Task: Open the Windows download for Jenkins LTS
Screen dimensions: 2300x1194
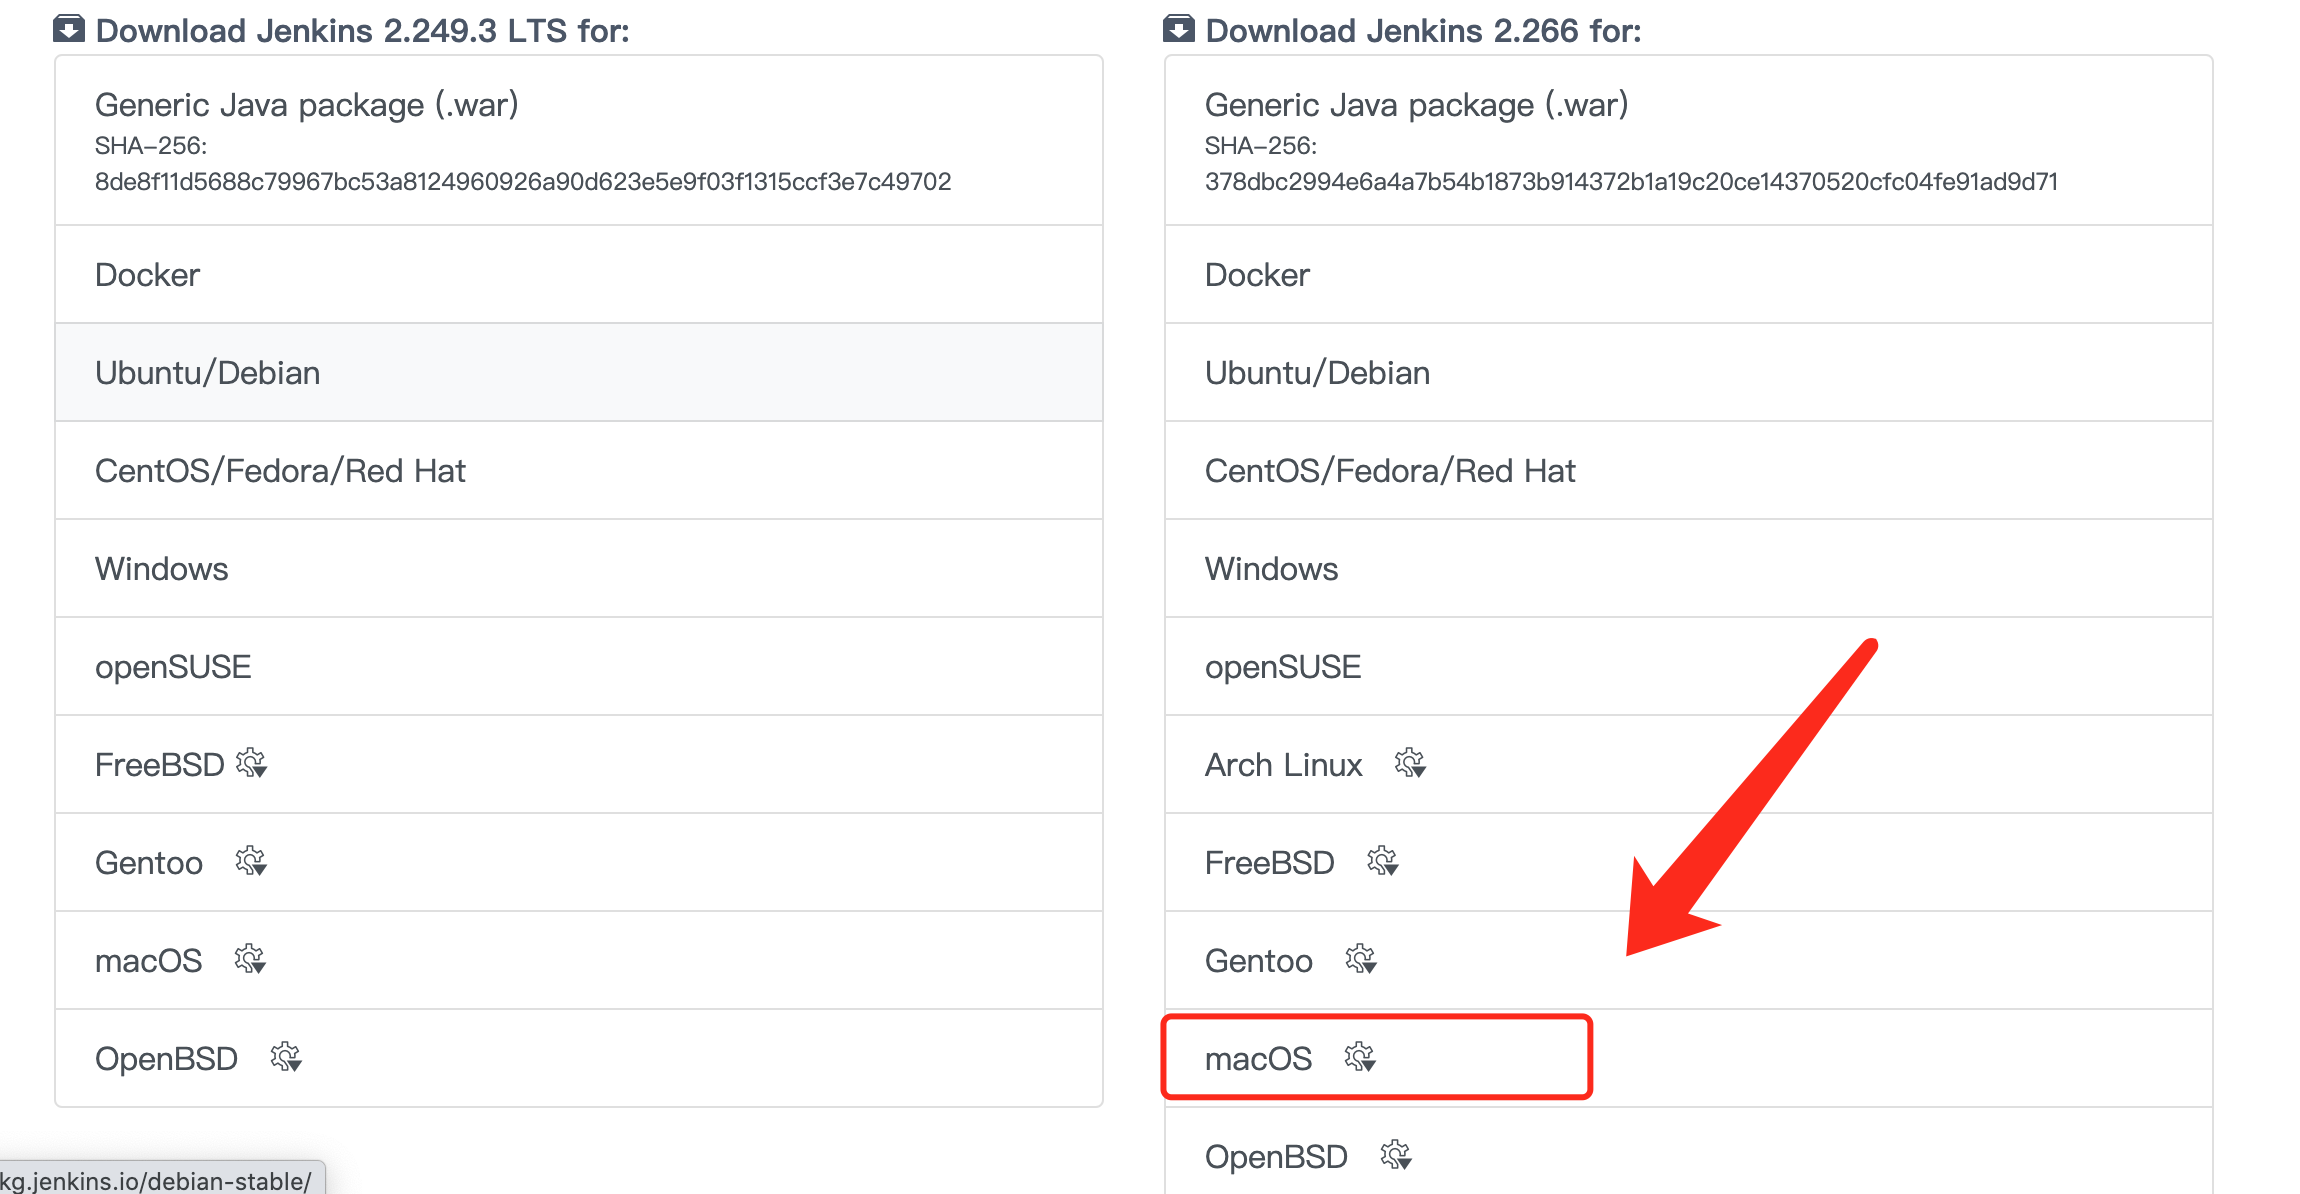Action: click(x=579, y=569)
